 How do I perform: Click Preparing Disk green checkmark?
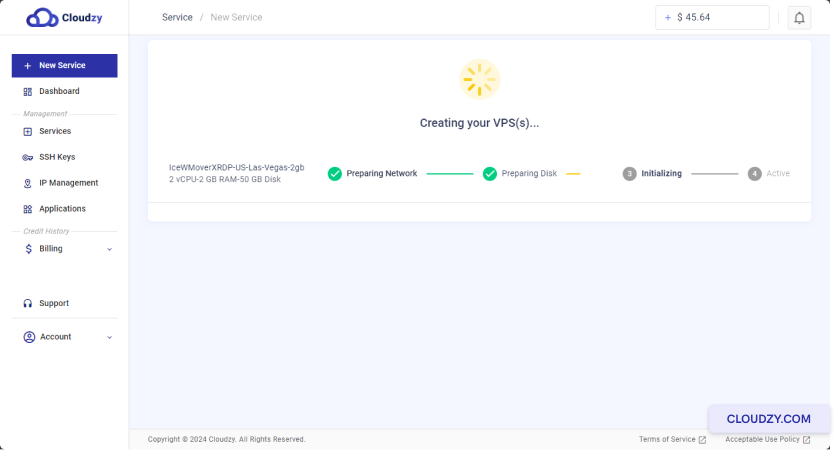[489, 174]
